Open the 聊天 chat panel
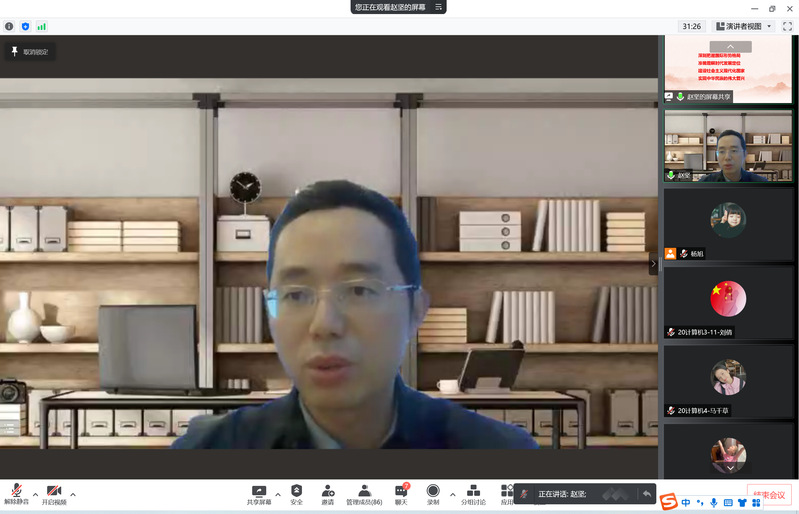The height and width of the screenshot is (514, 799). pyautogui.click(x=401, y=492)
